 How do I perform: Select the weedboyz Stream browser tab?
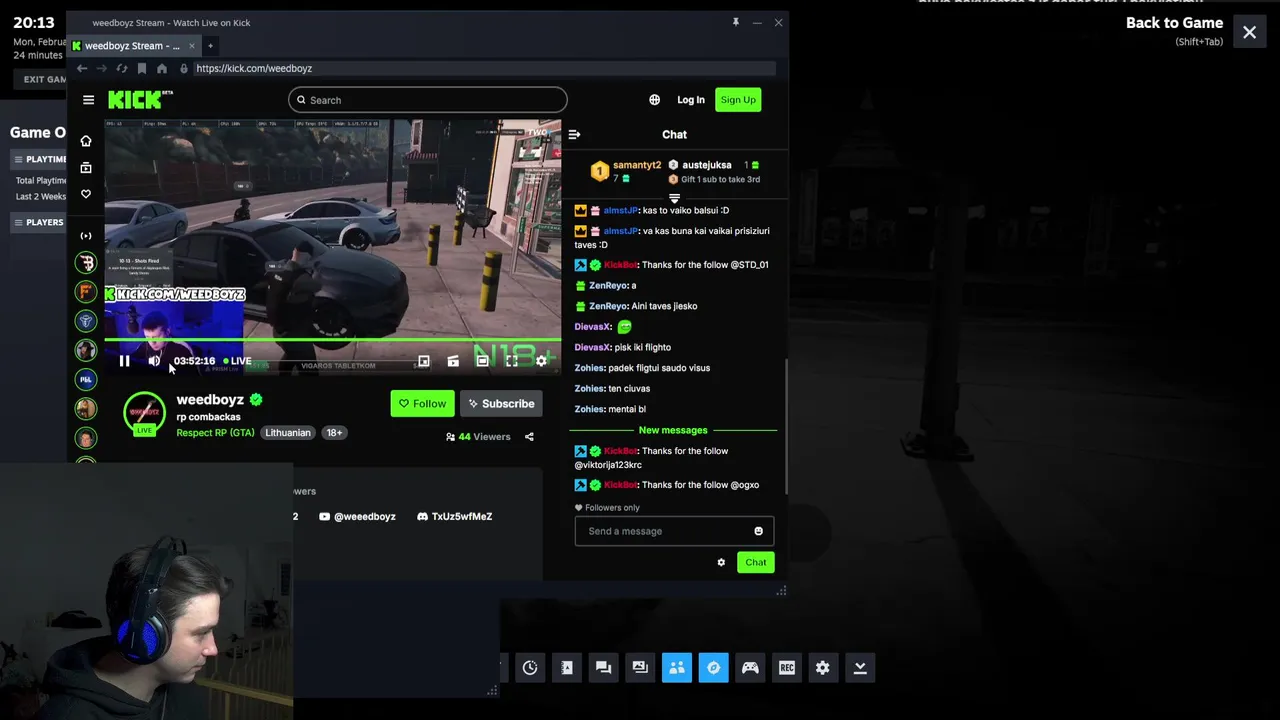(134, 46)
